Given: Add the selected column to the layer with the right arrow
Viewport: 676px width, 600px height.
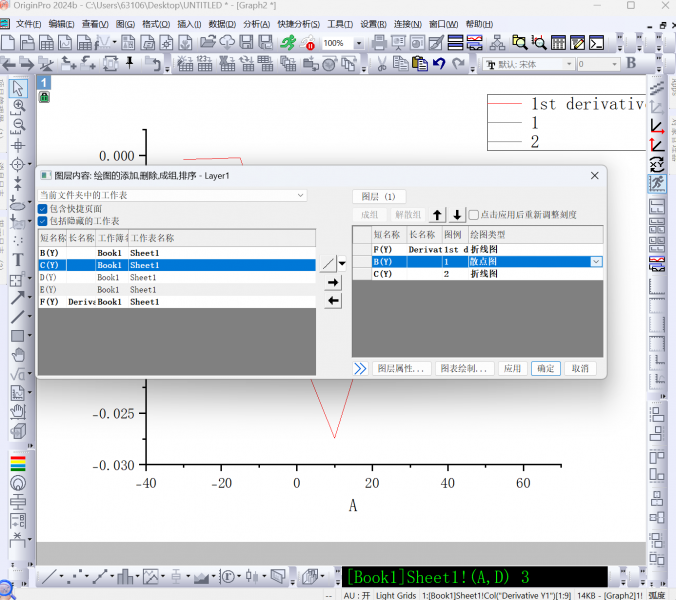Looking at the screenshot, I should click(333, 283).
